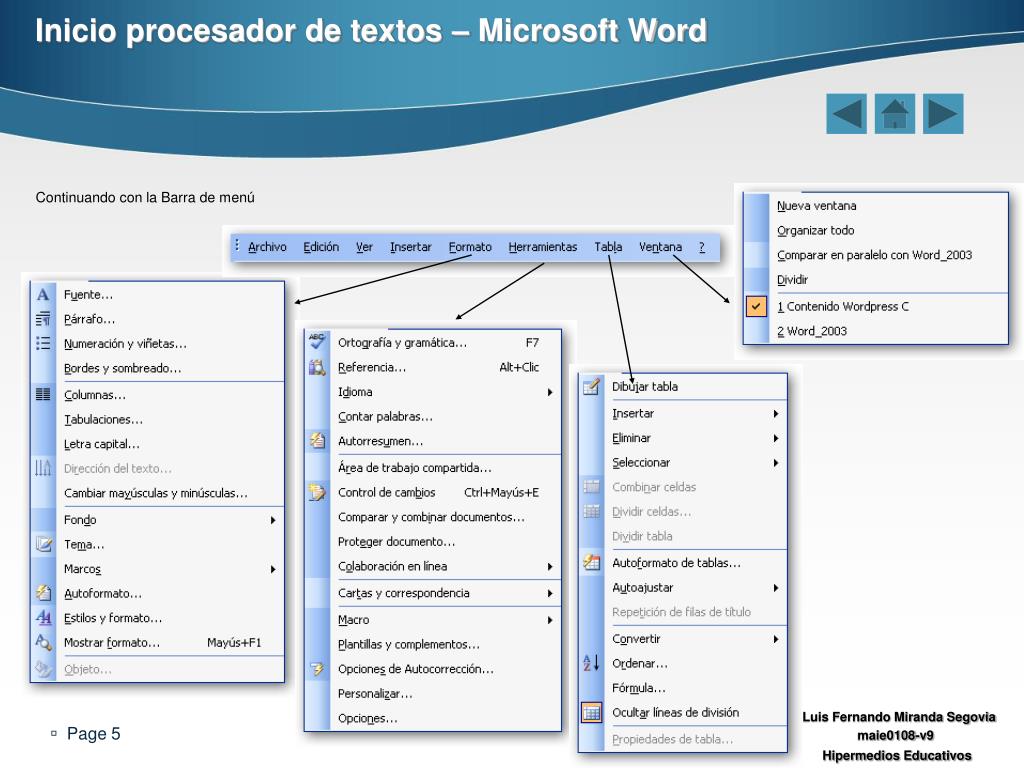1024x768 pixels.
Task: Expand the Macro submenu arrow
Action: 550,620
